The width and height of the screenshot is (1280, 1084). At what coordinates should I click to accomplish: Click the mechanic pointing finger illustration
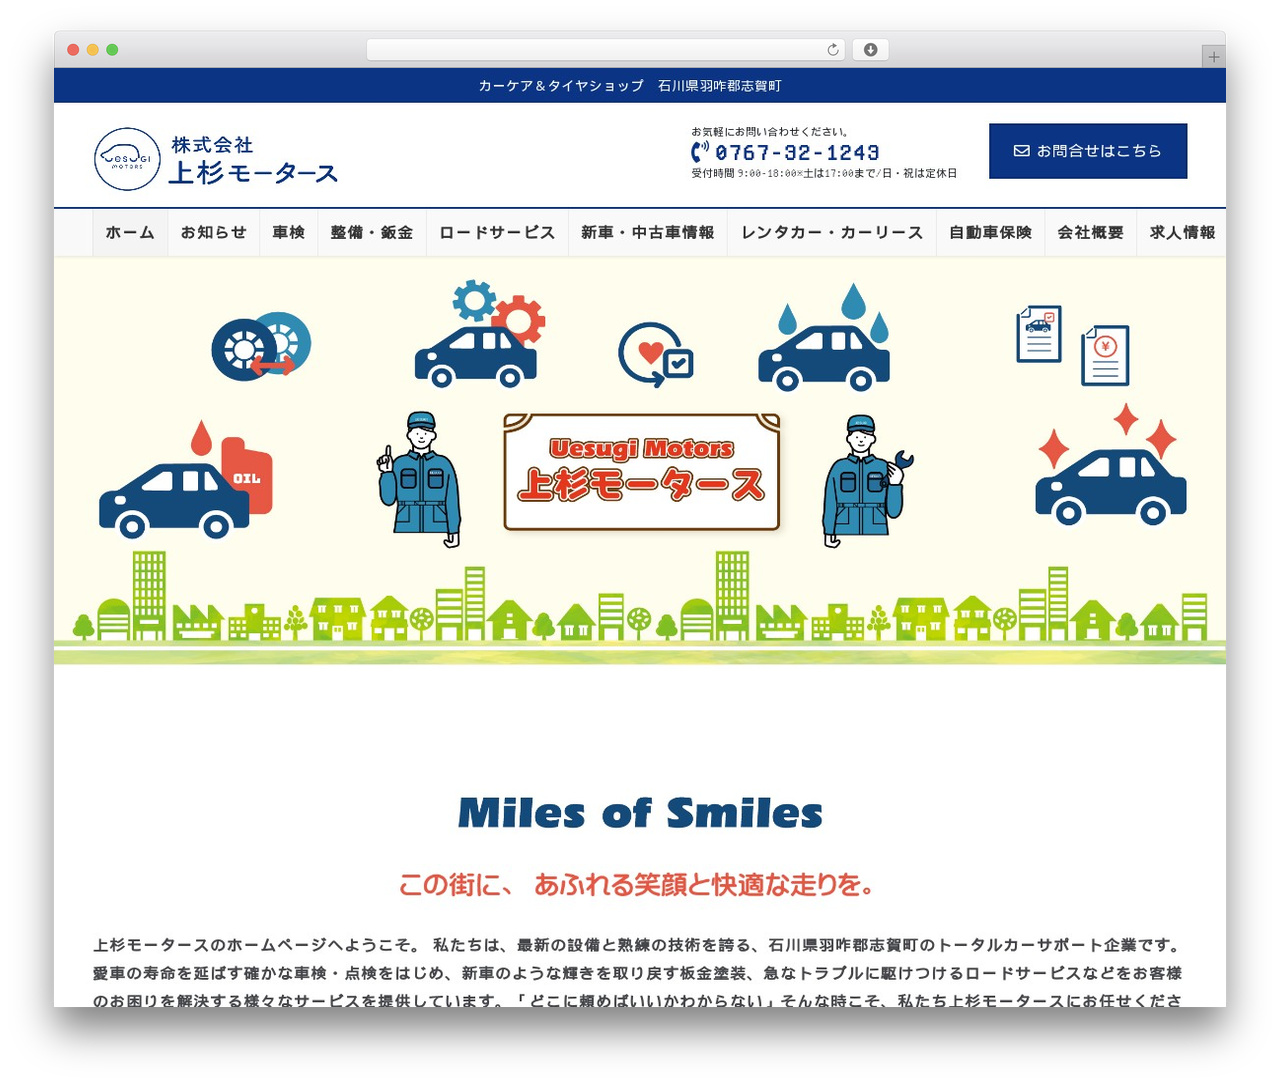[420, 480]
